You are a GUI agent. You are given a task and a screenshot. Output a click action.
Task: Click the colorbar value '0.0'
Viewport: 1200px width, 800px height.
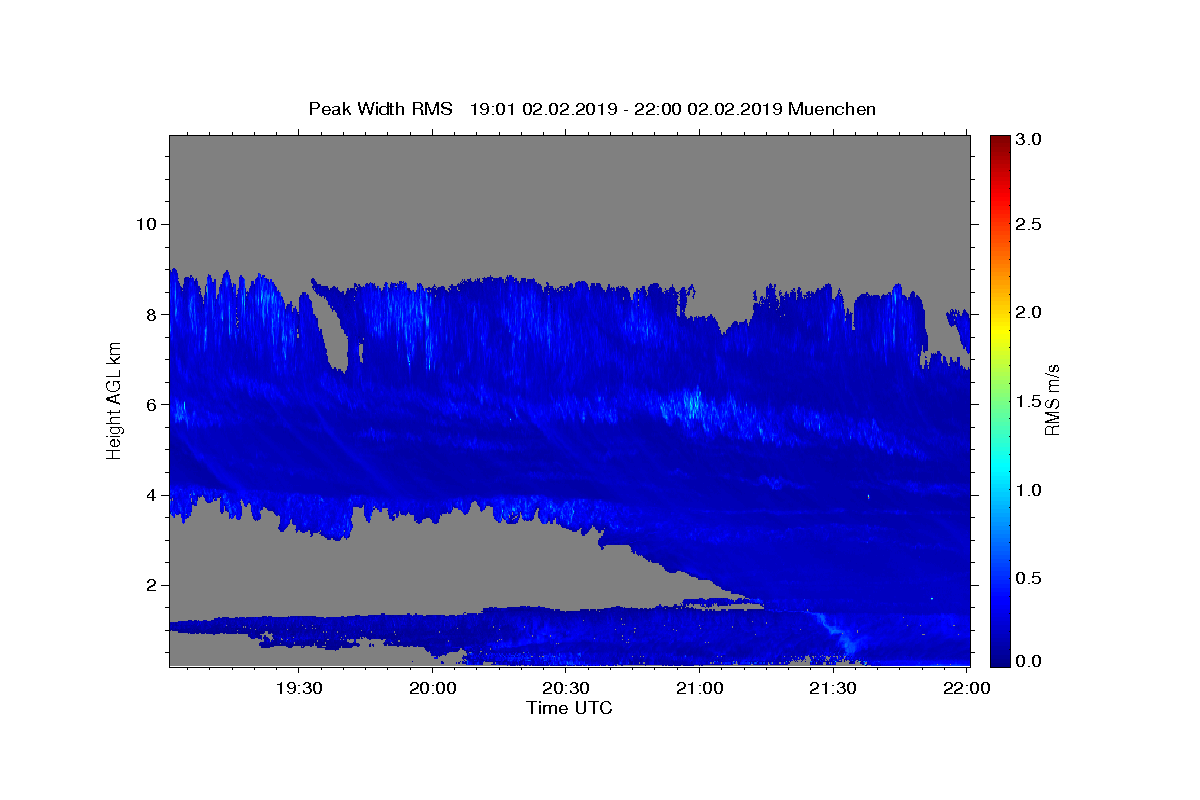click(x=1030, y=661)
